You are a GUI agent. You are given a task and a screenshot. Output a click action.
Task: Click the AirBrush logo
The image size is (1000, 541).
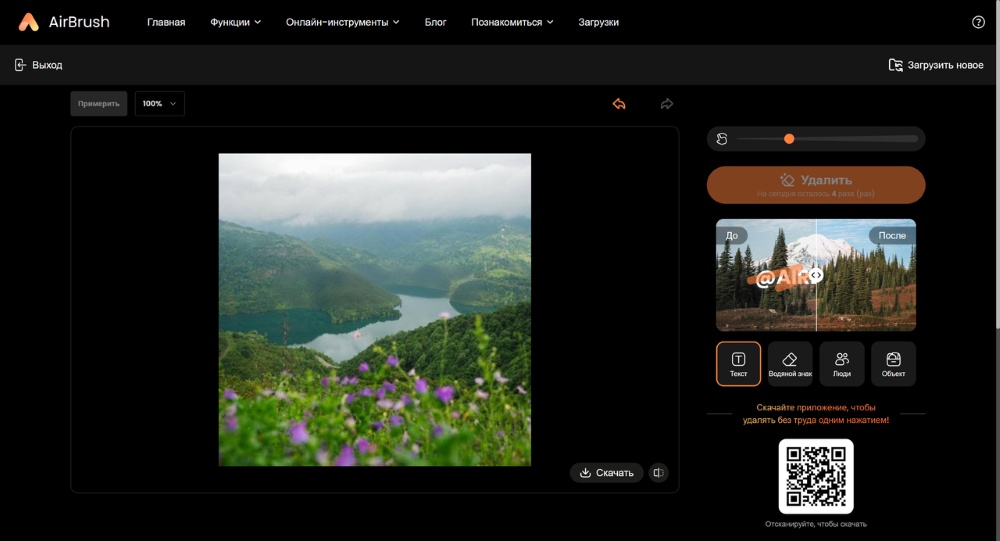pyautogui.click(x=64, y=22)
